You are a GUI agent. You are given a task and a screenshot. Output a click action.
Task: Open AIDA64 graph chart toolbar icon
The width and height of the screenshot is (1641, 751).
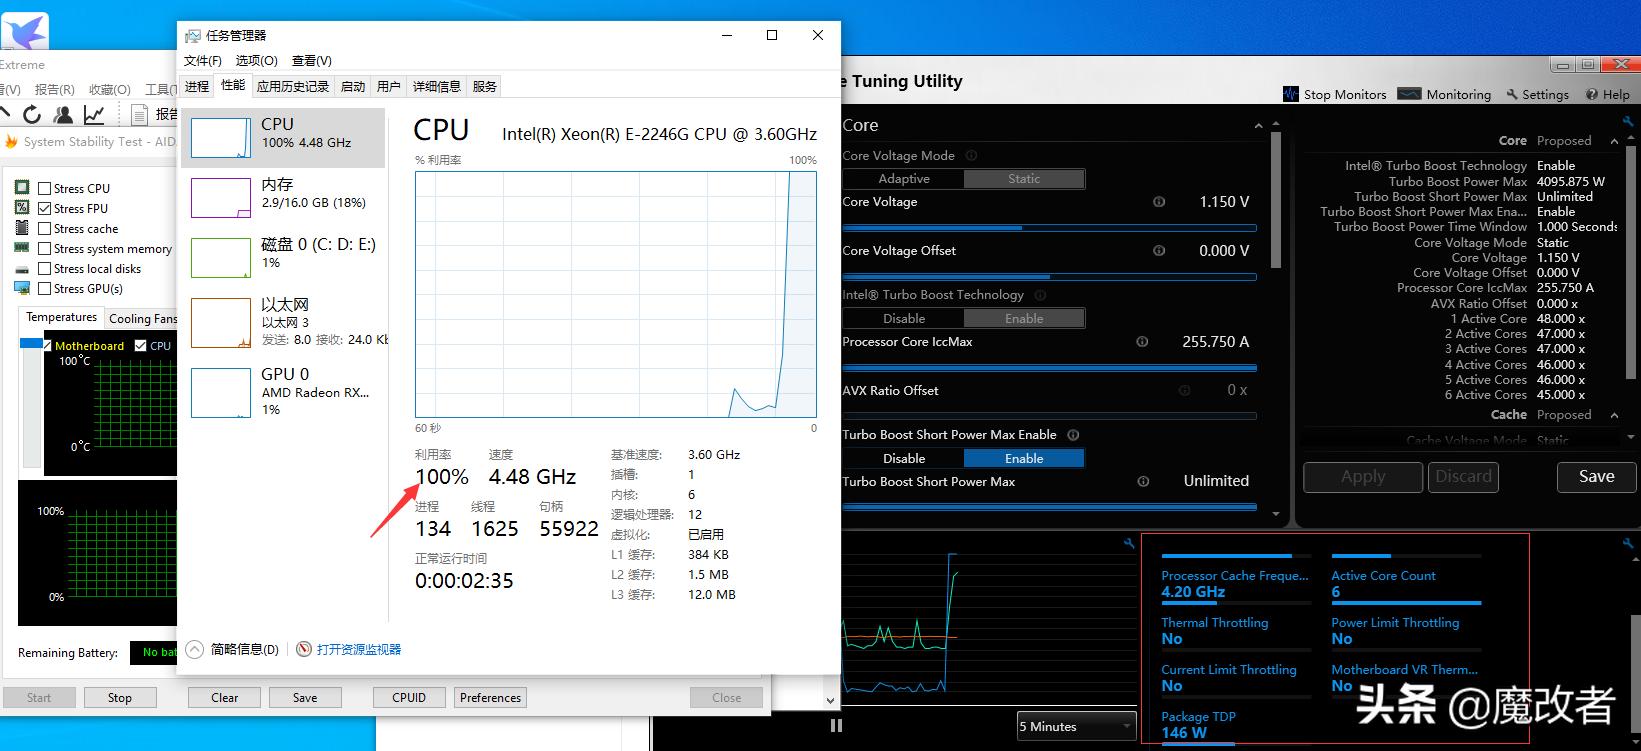click(94, 114)
